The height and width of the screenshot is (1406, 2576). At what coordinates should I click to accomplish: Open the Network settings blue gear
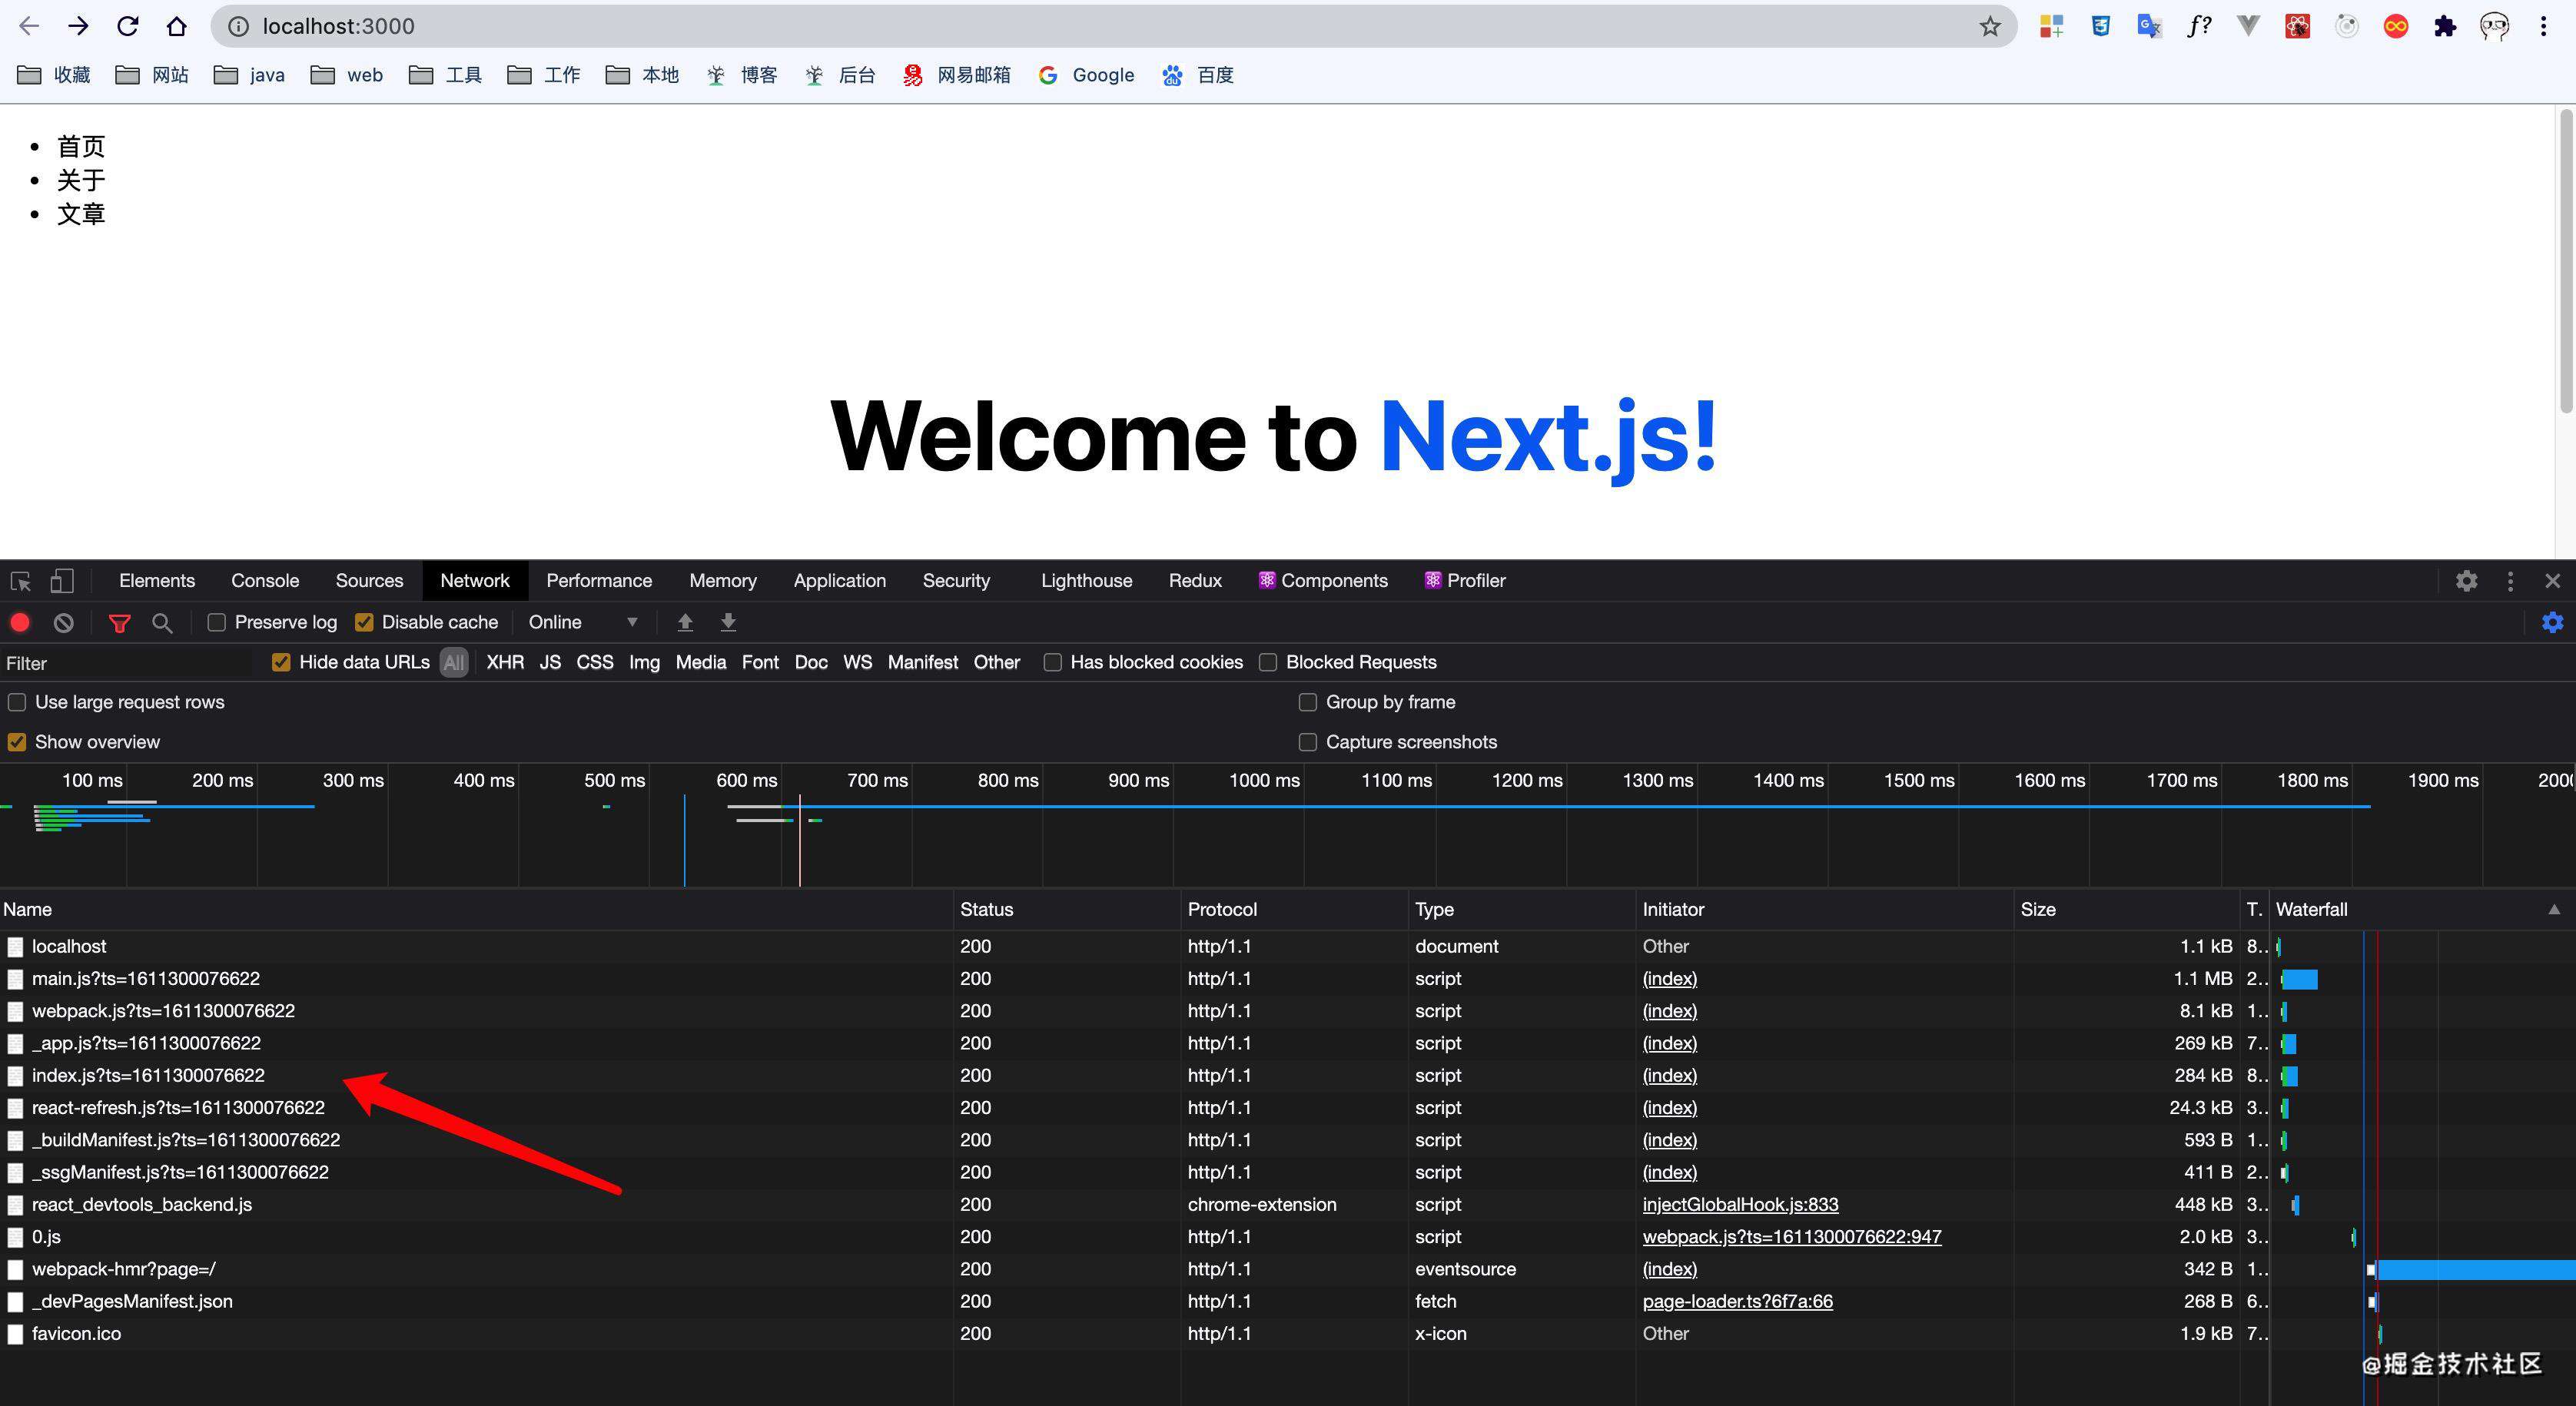[x=2553, y=622]
